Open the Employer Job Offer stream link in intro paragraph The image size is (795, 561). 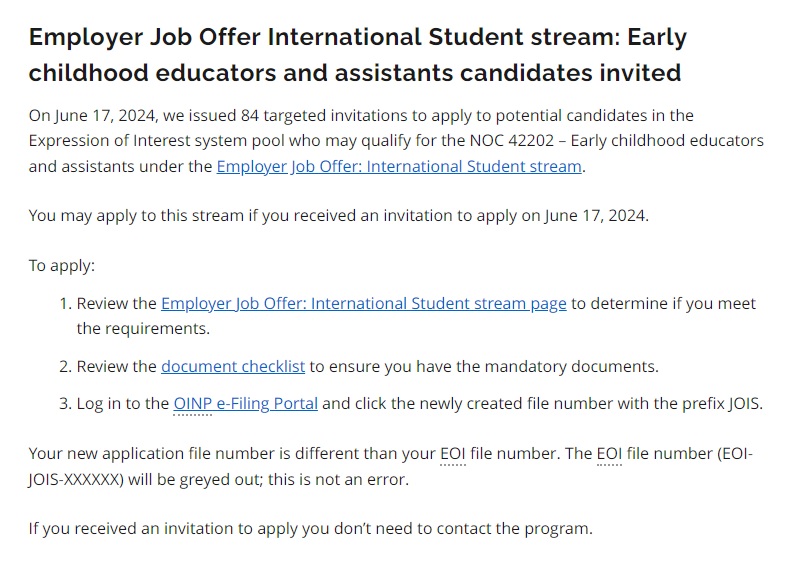[x=399, y=166]
